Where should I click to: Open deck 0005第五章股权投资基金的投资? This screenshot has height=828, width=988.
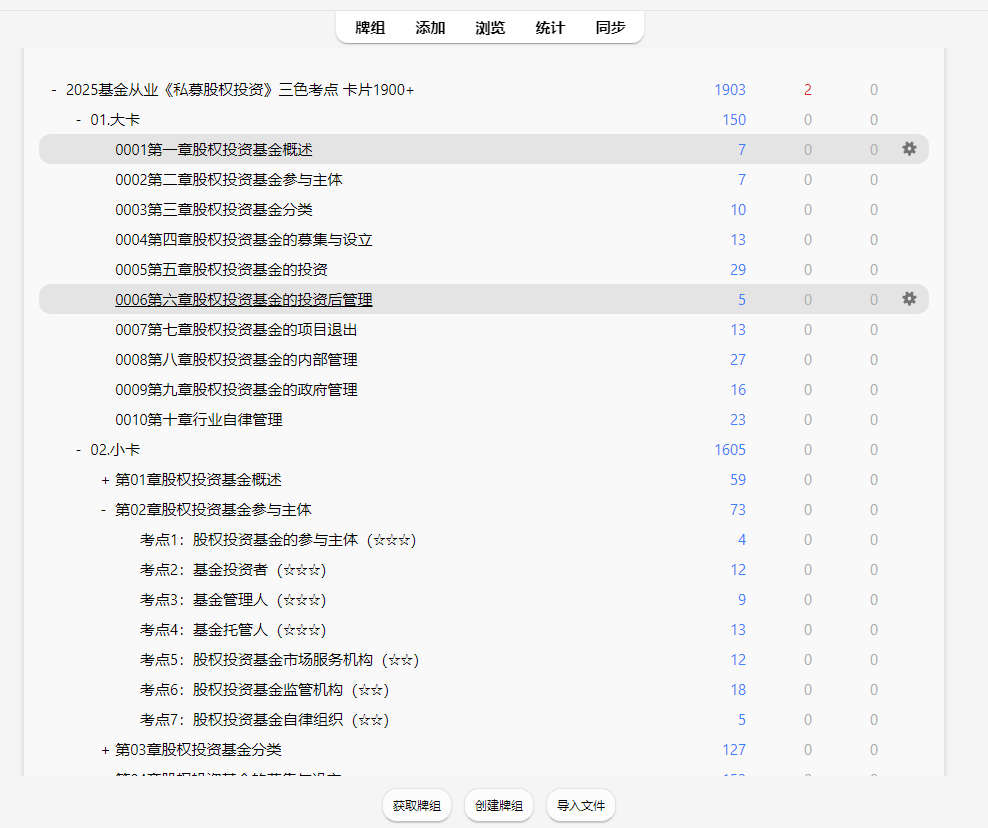[x=221, y=270]
